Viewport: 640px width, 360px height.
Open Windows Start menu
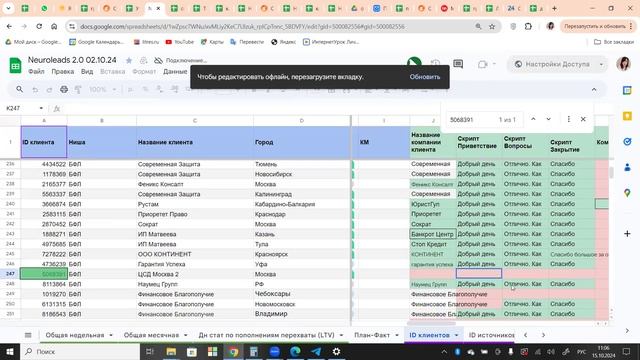[9, 351]
